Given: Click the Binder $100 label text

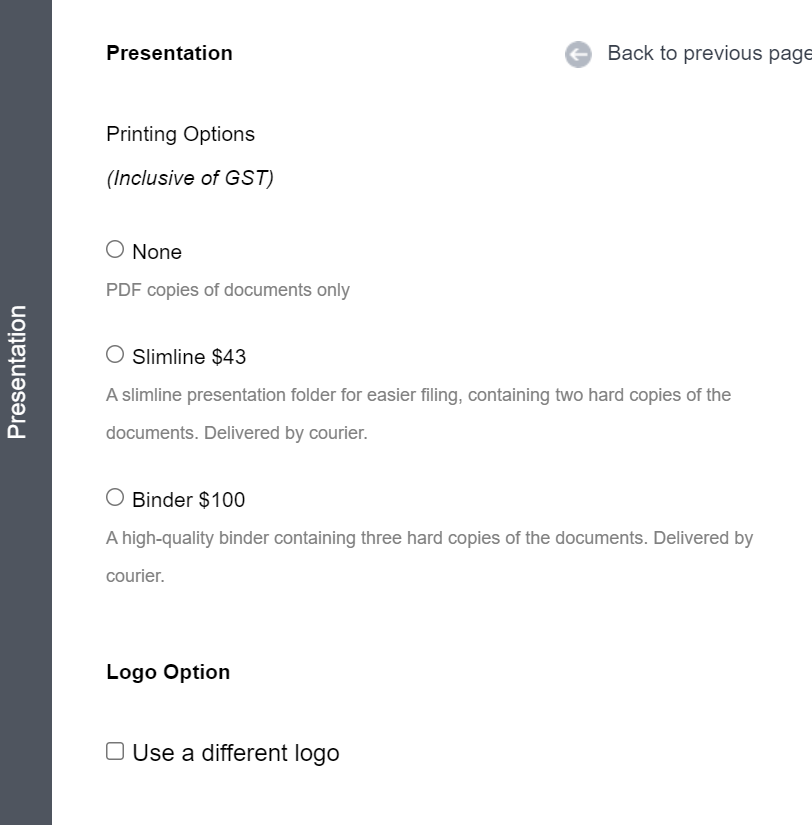Looking at the screenshot, I should [x=188, y=500].
